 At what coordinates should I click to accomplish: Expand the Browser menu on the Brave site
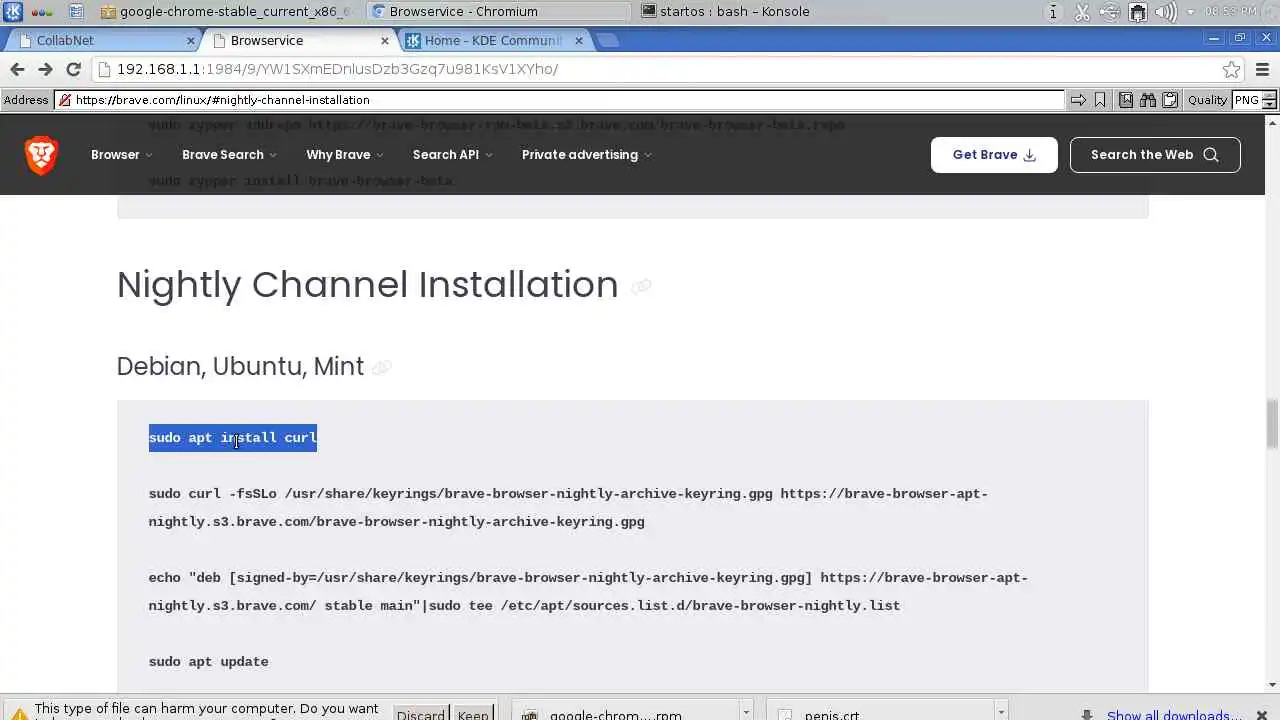point(122,155)
